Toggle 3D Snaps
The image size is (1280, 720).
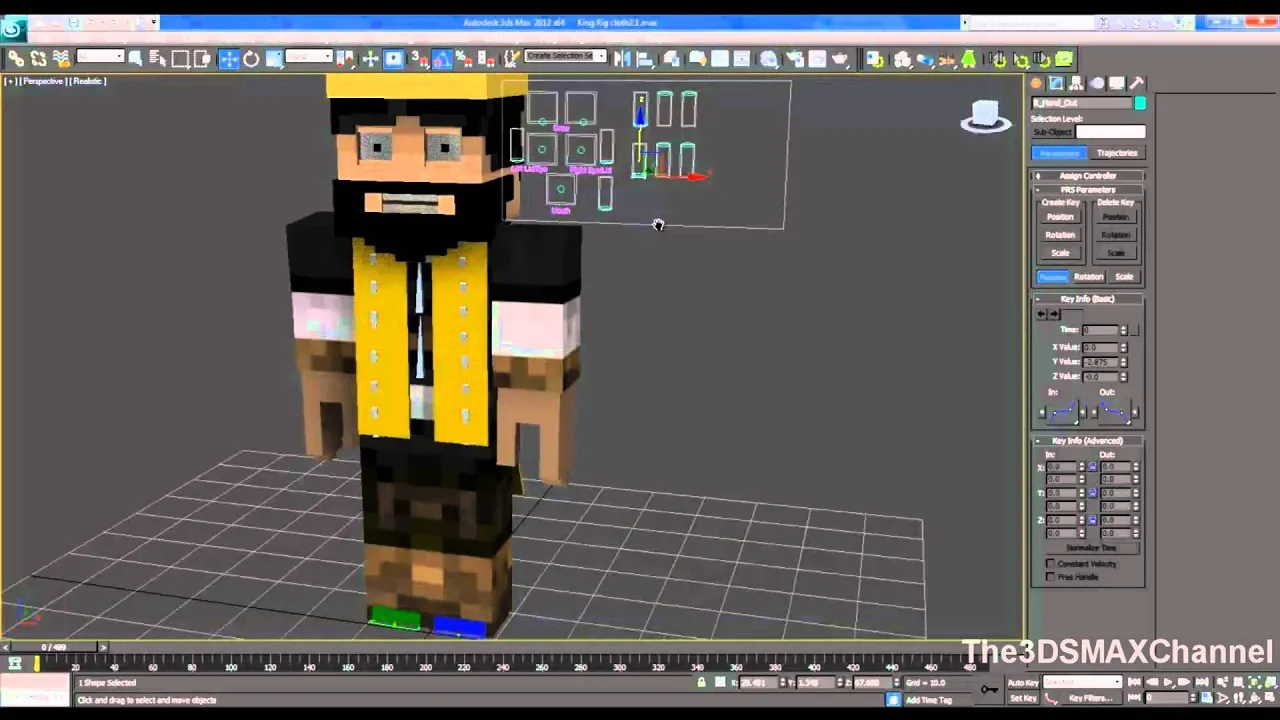418,59
